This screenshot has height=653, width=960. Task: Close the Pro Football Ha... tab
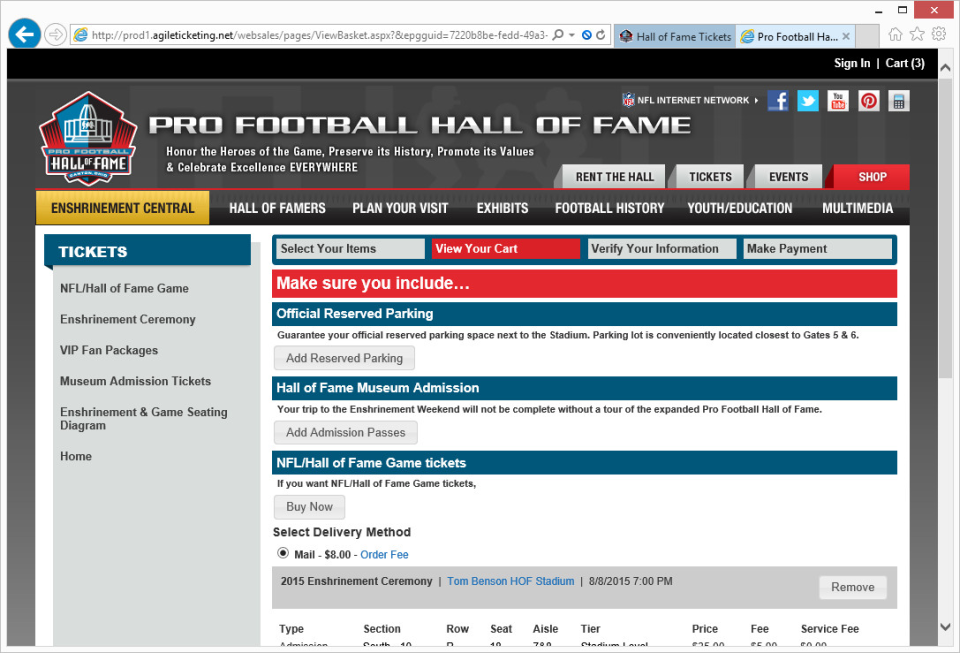846,37
